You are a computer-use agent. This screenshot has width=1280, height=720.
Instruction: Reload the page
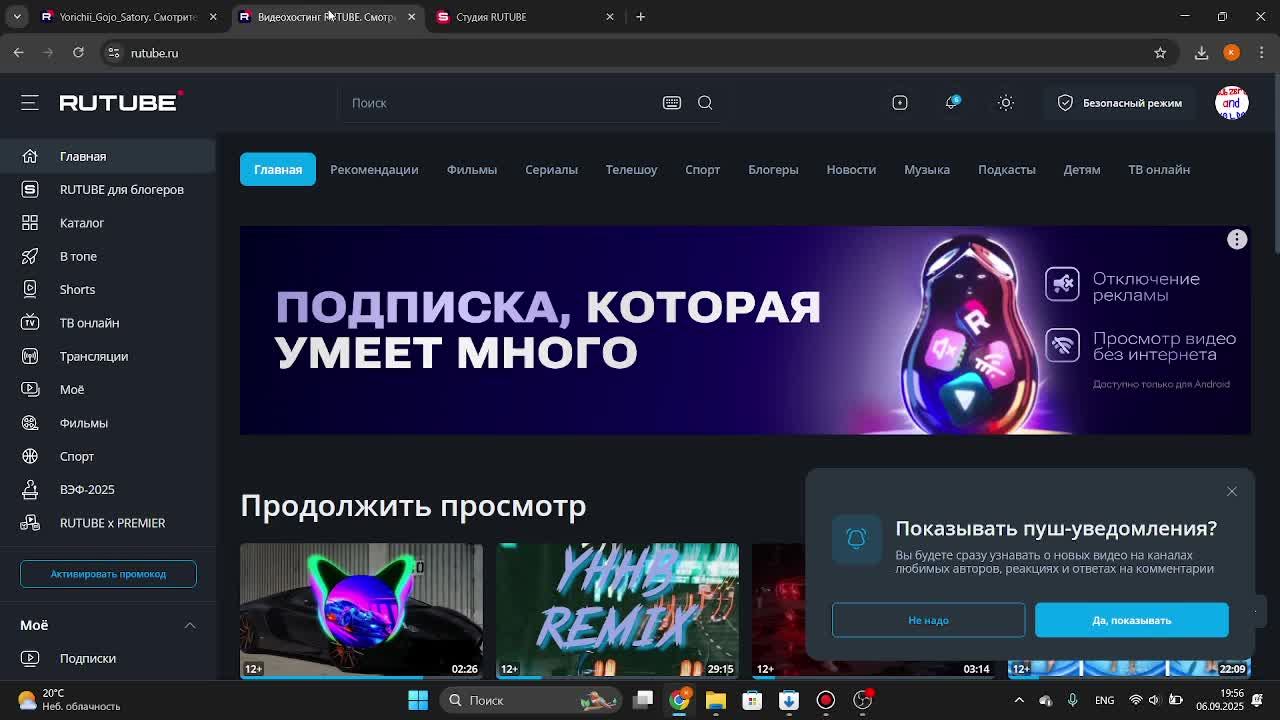pos(78,53)
